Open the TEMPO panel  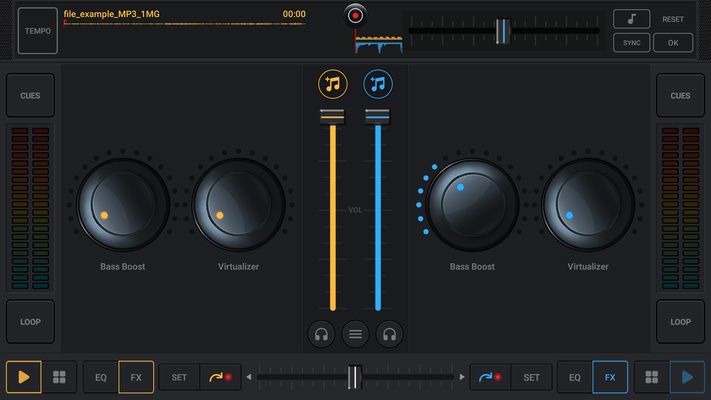click(38, 31)
